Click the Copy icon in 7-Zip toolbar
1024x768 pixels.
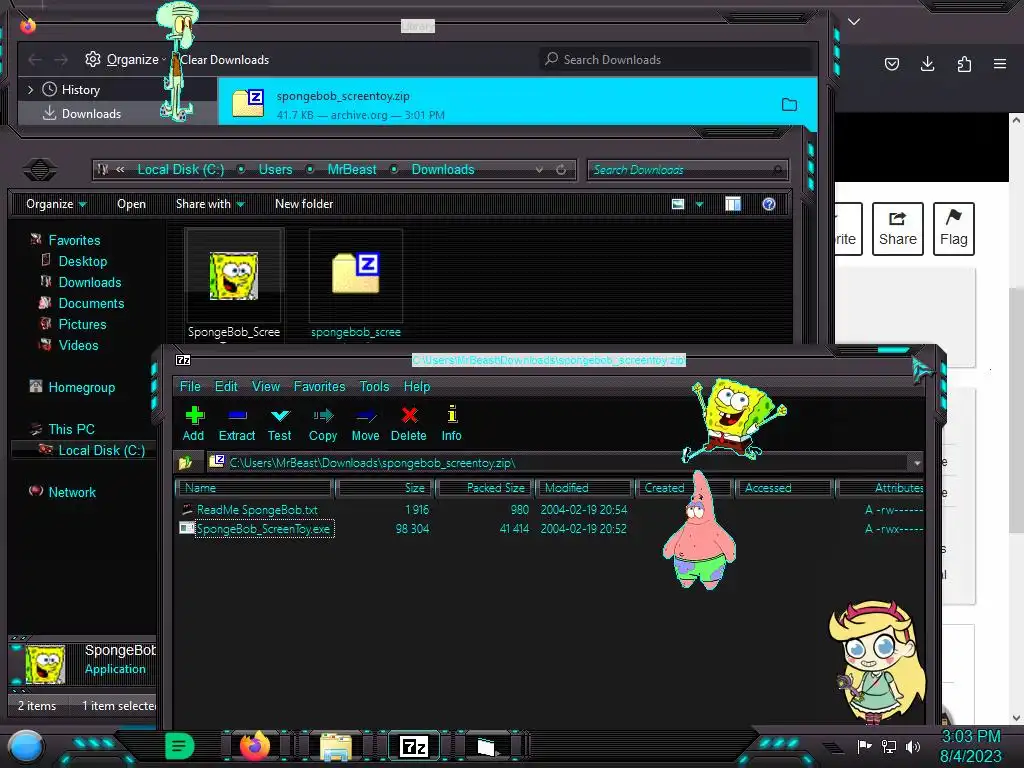coord(323,424)
